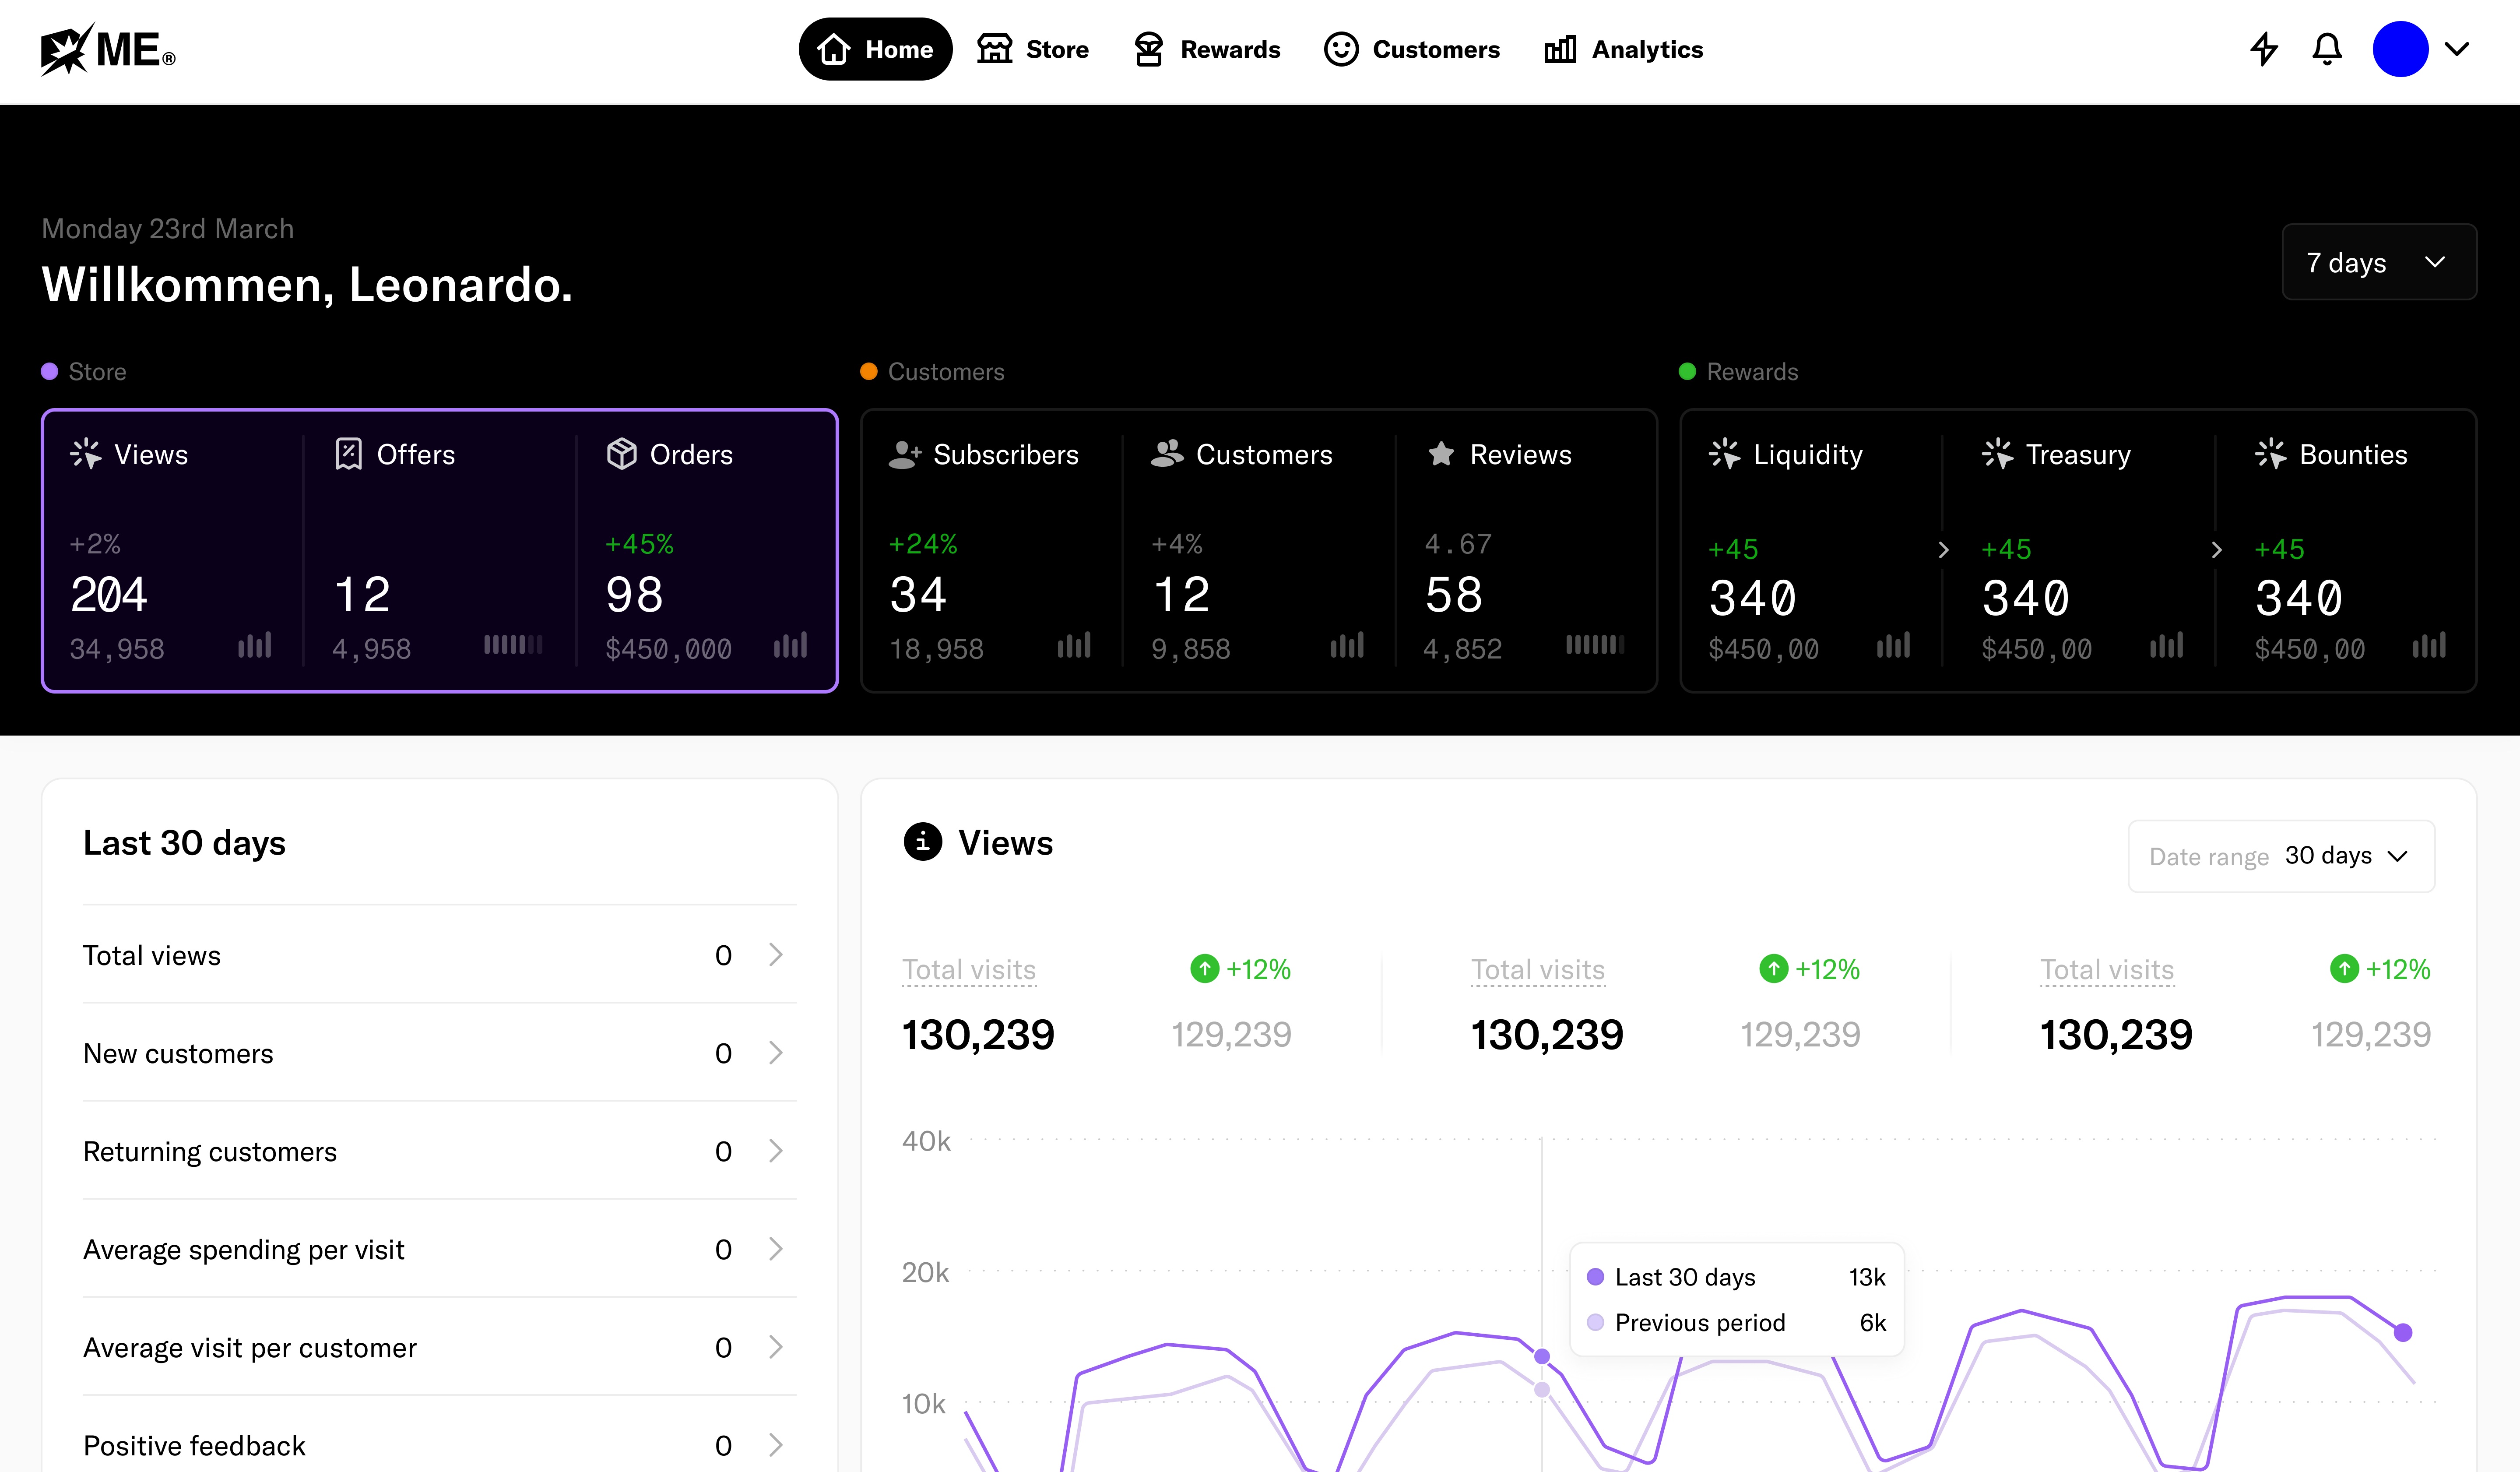
Task: Click arrow between Treasury and Bounties
Action: coord(2216,550)
